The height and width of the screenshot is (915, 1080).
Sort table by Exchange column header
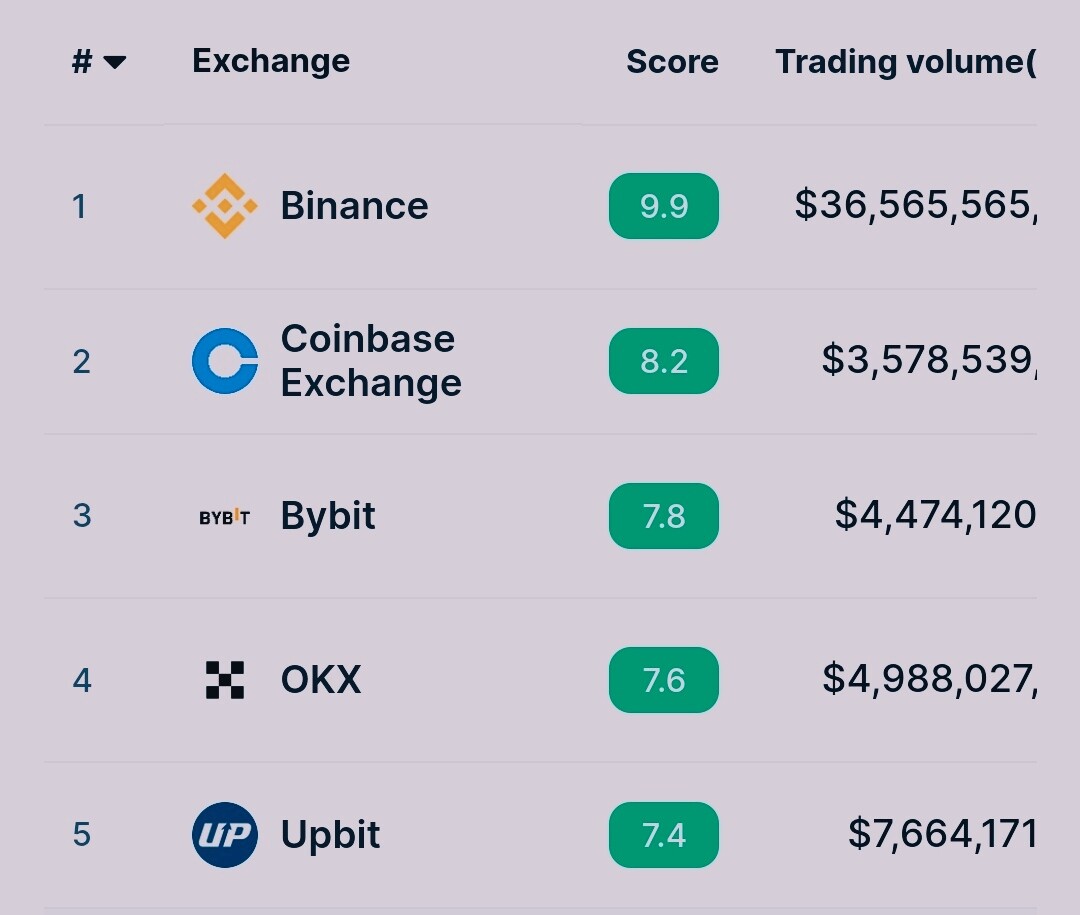pyautogui.click(x=271, y=61)
